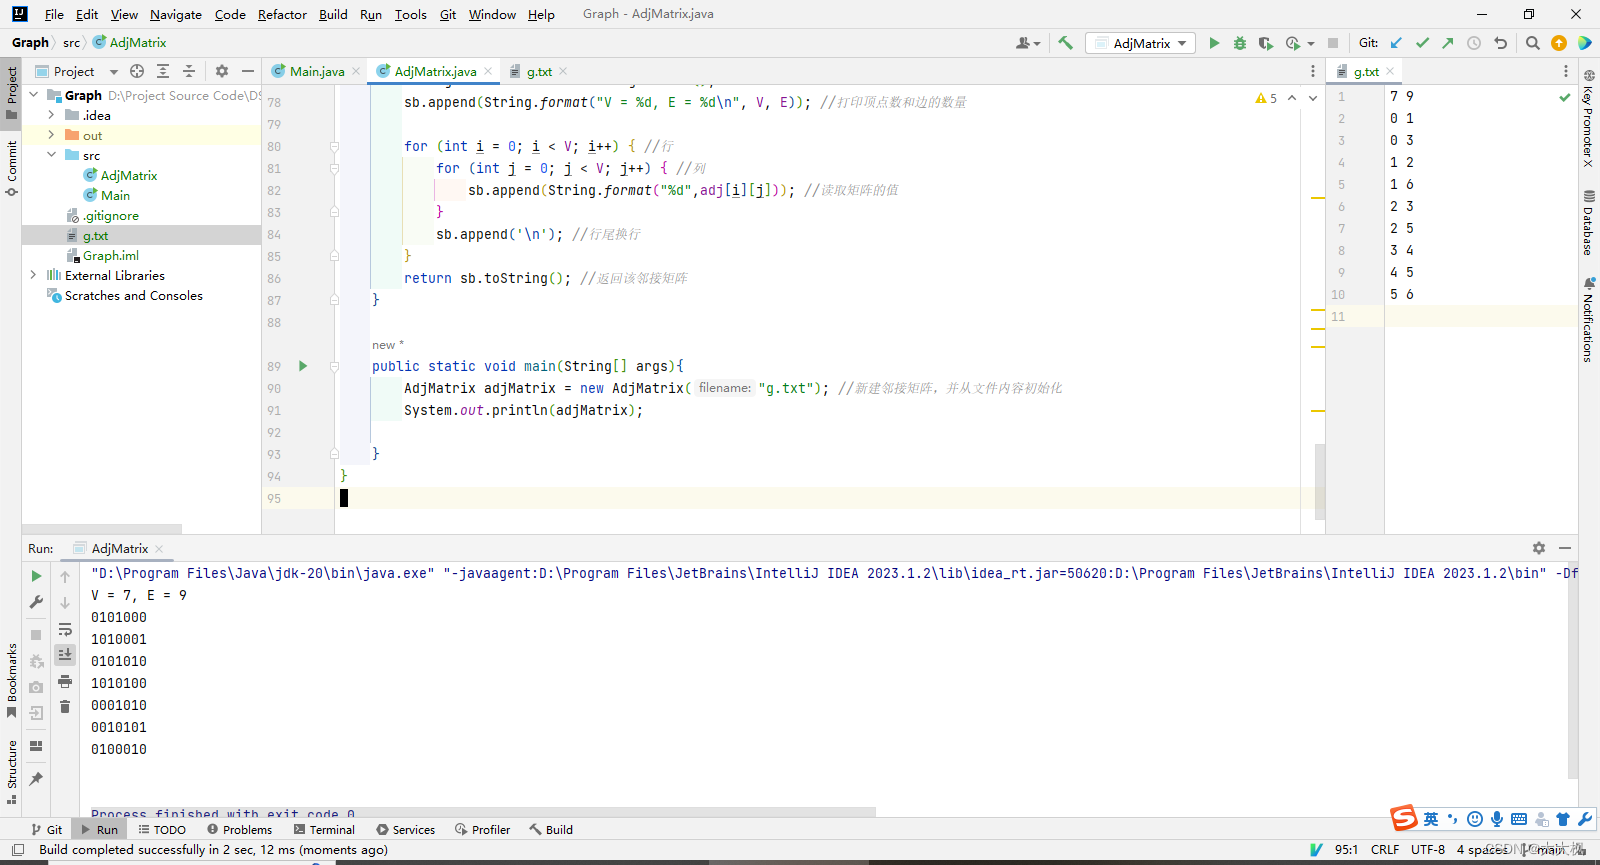This screenshot has height=865, width=1600.
Task: Click the orange IDE update icon
Action: [1559, 43]
